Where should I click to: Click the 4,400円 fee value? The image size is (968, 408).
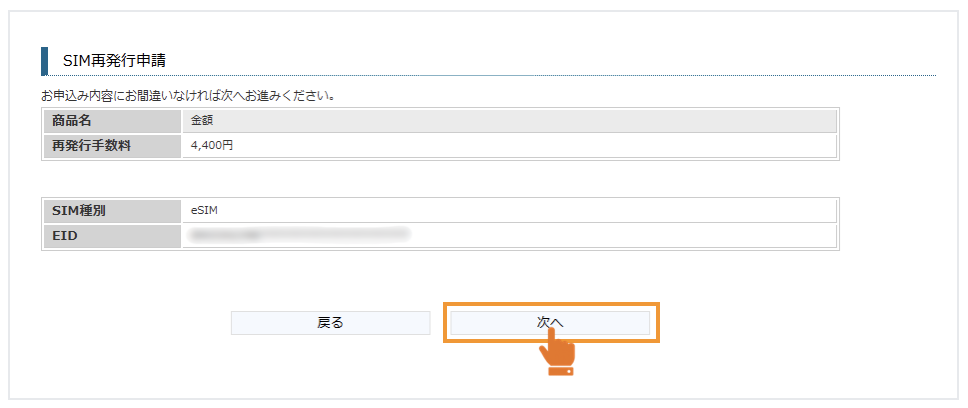point(212,146)
